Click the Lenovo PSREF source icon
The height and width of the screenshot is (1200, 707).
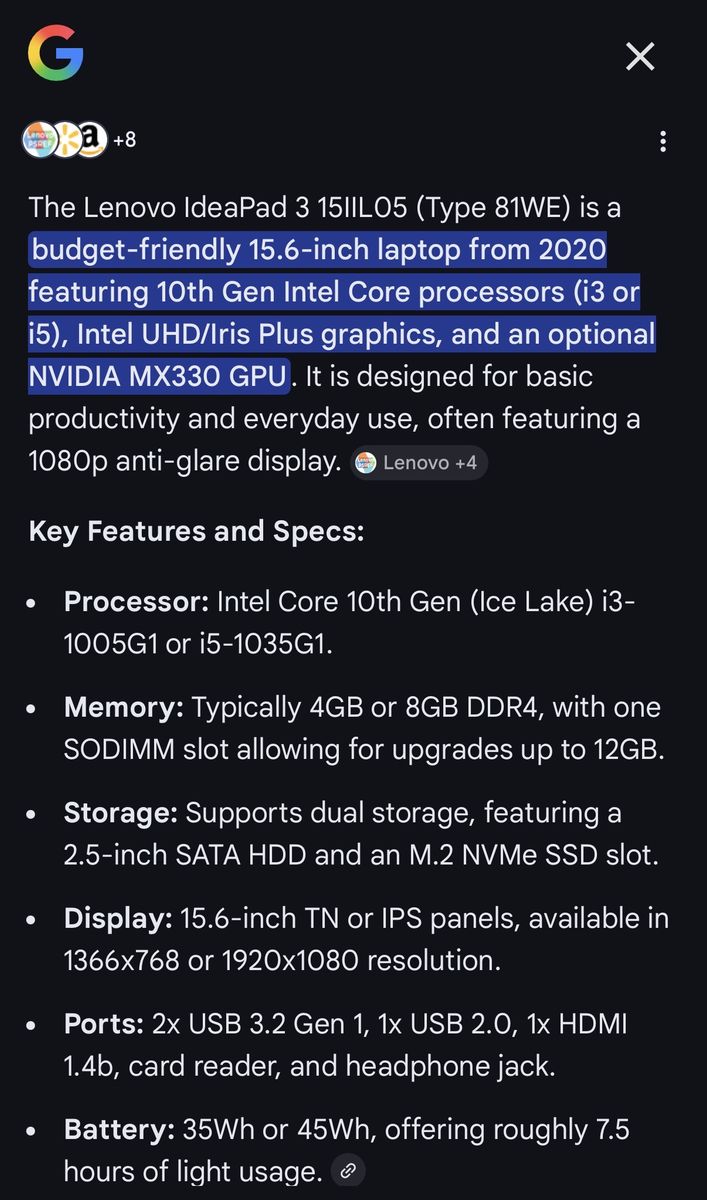[41, 140]
